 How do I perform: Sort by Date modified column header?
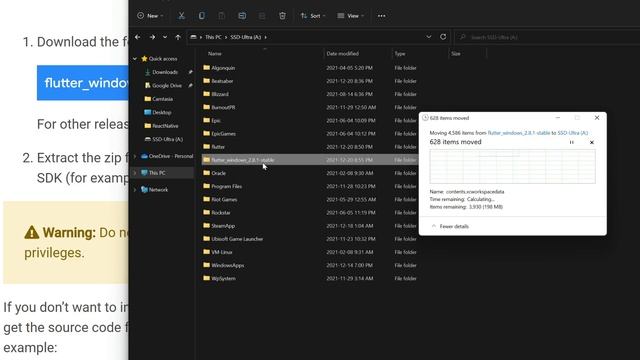[342, 53]
